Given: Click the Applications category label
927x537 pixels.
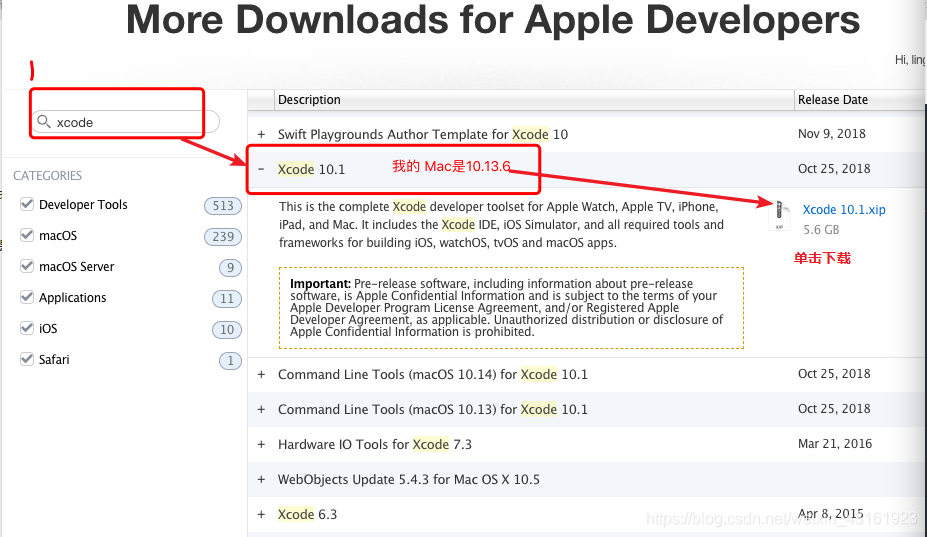Looking at the screenshot, I should pos(73,297).
